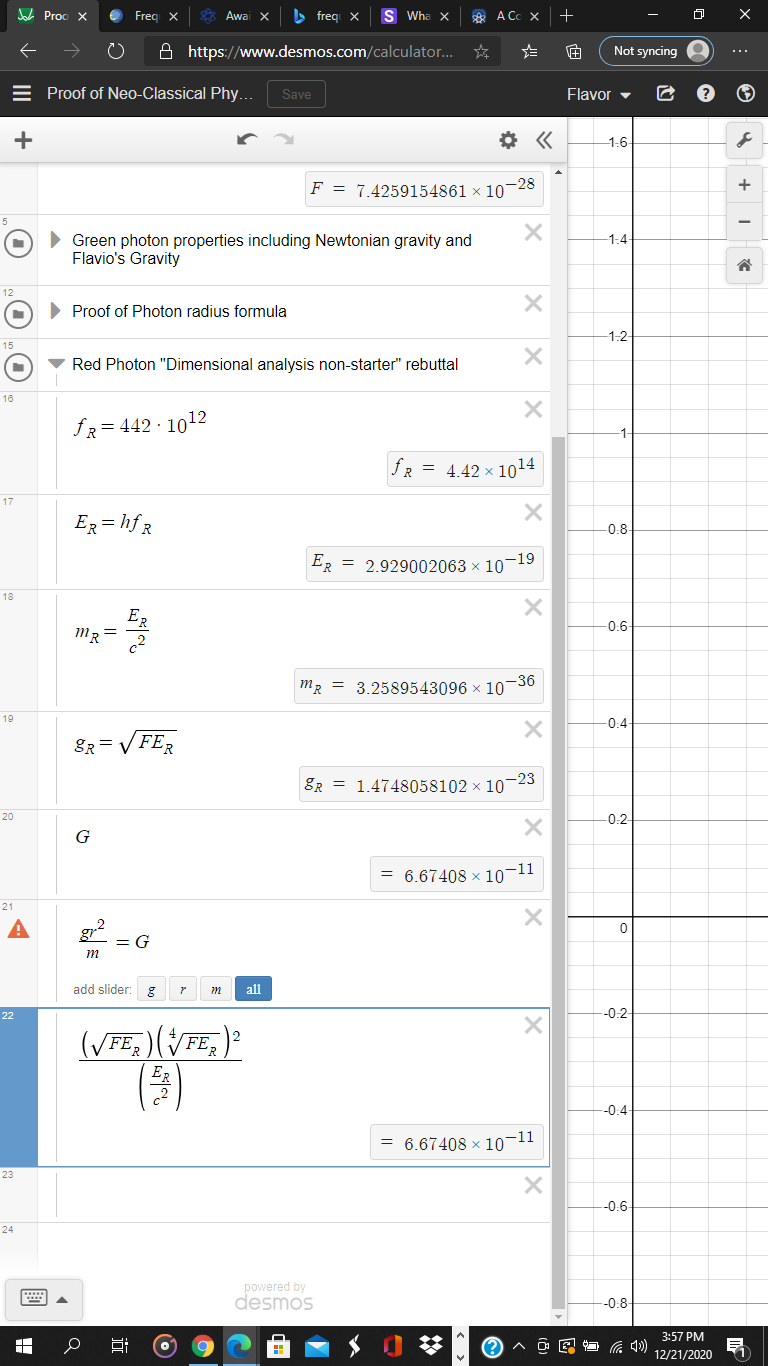Add a slider for all variables
Image resolution: width=768 pixels, height=1366 pixels.
(253, 989)
